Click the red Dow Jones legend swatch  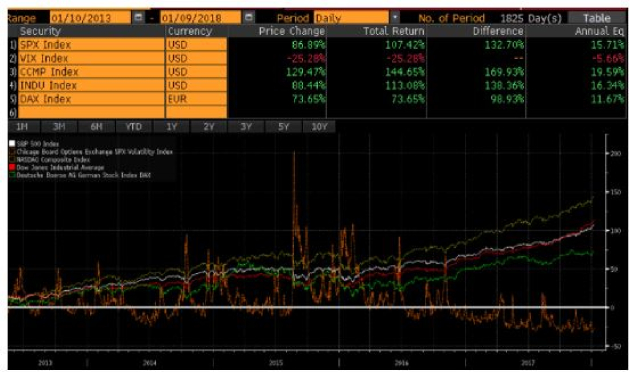[x=12, y=167]
